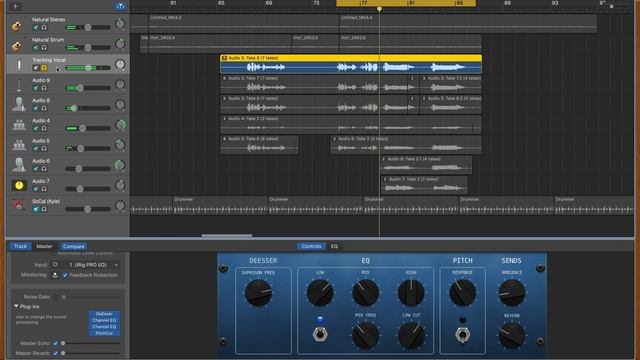
Task: Collapse the Plug-ins disclosure triangle
Action: coord(16,306)
